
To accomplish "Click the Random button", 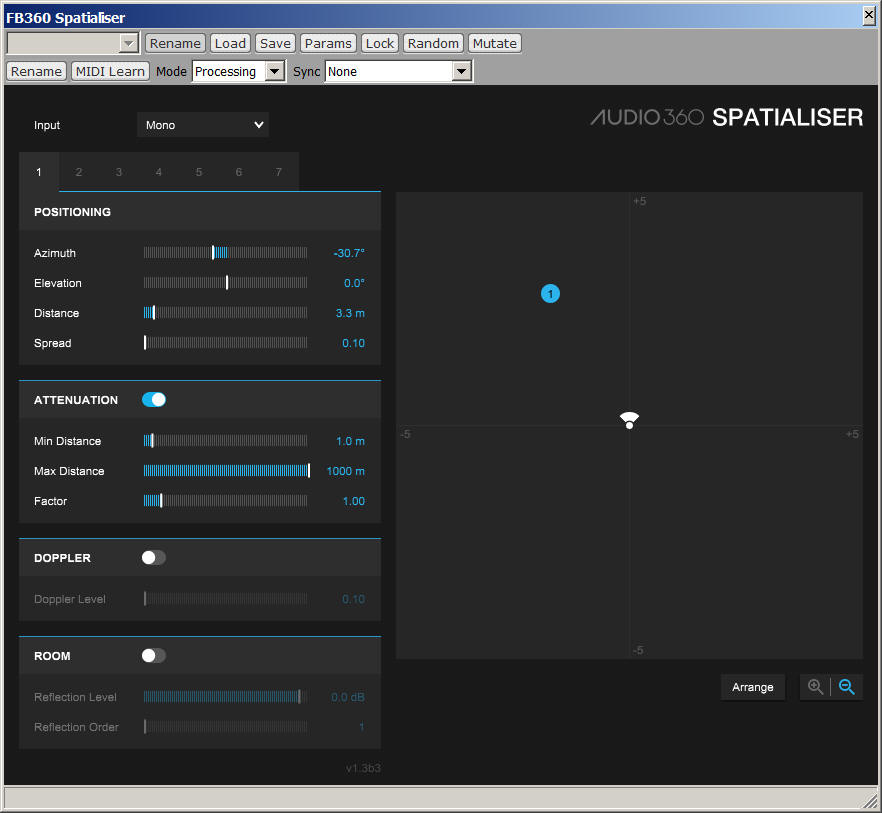I will click(x=433, y=43).
